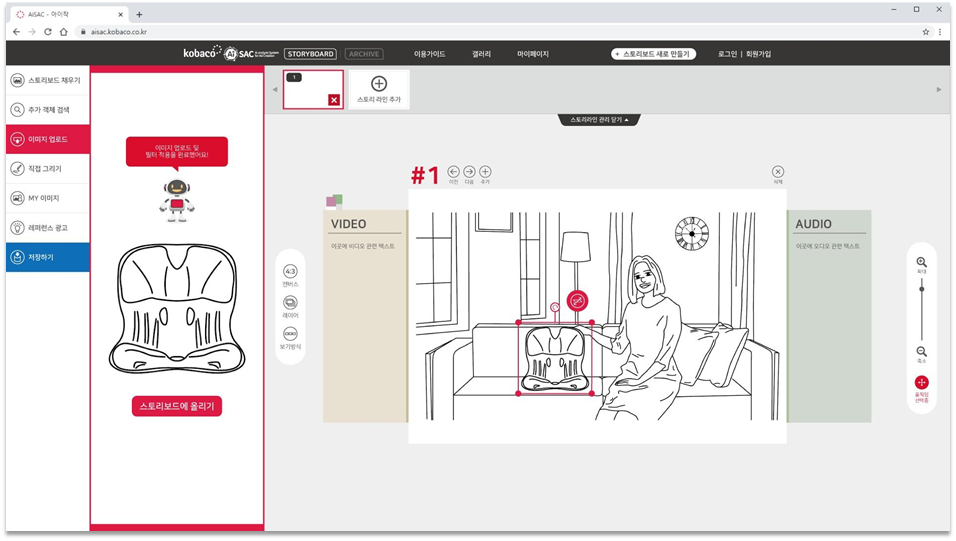Select the 이미지 업로드 sidebar tab
Image resolution: width=956 pixels, height=541 pixels.
[x=47, y=139]
